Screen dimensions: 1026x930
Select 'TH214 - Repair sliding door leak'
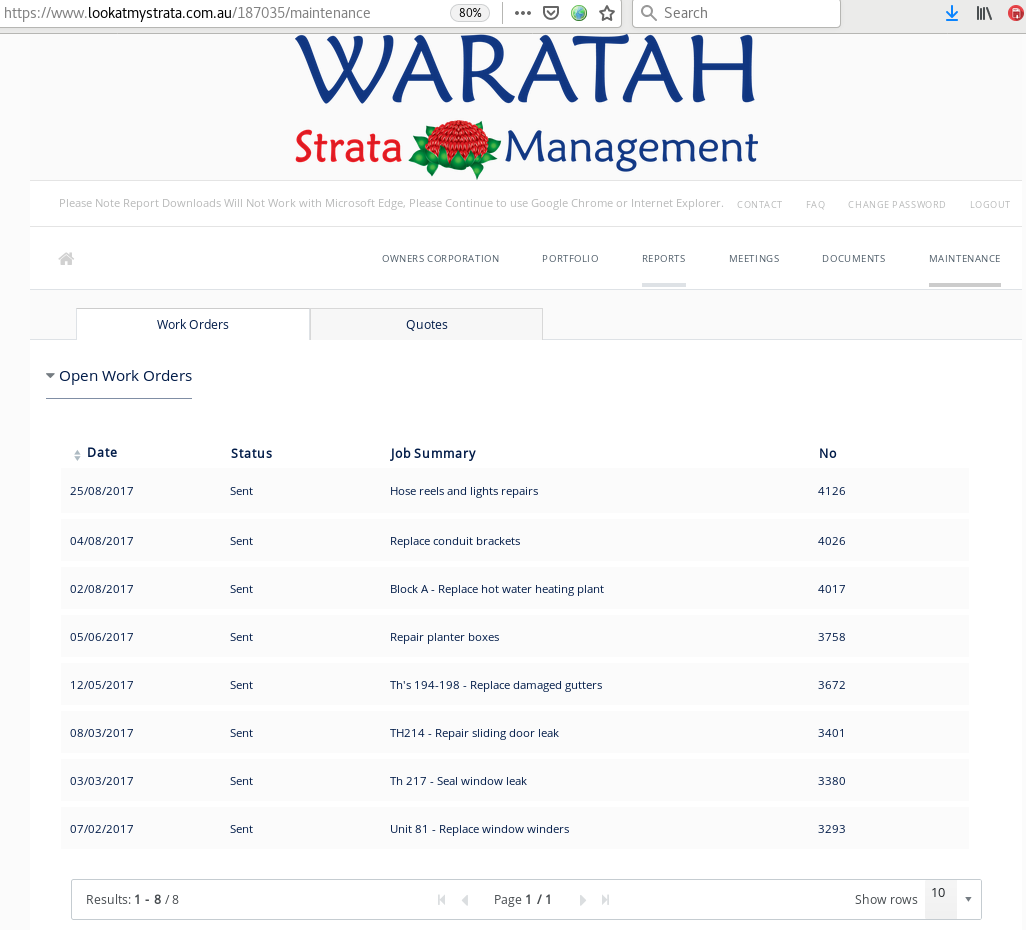pos(474,733)
